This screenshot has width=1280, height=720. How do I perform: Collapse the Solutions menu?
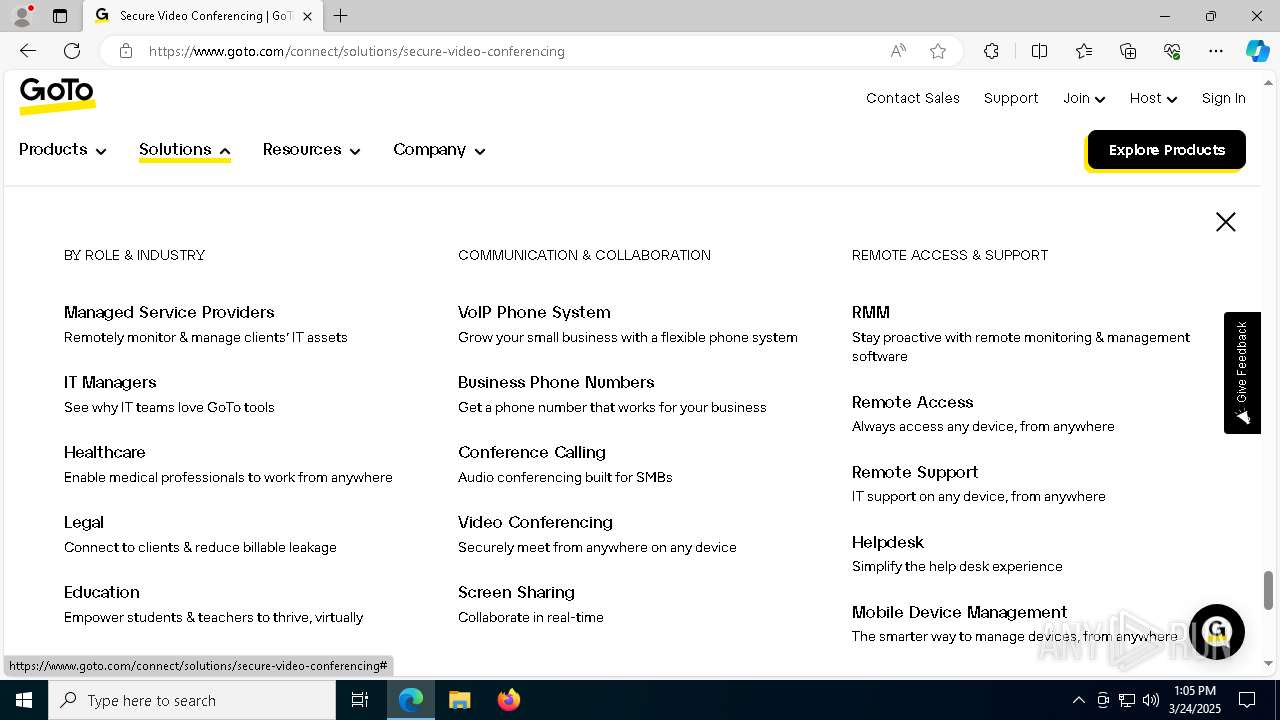pos(185,150)
